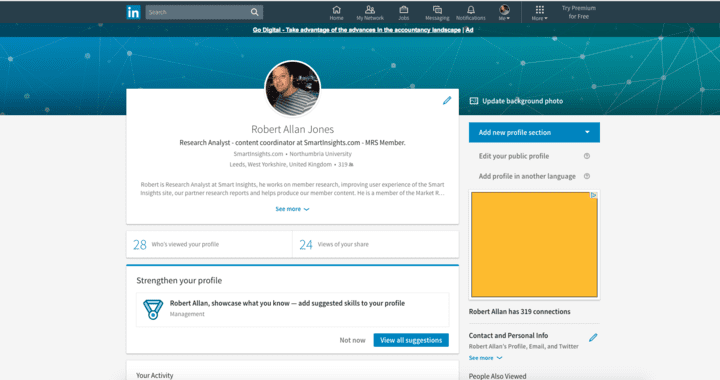Focus the Search input field
Viewport: 720px width, 380px height.
point(204,12)
